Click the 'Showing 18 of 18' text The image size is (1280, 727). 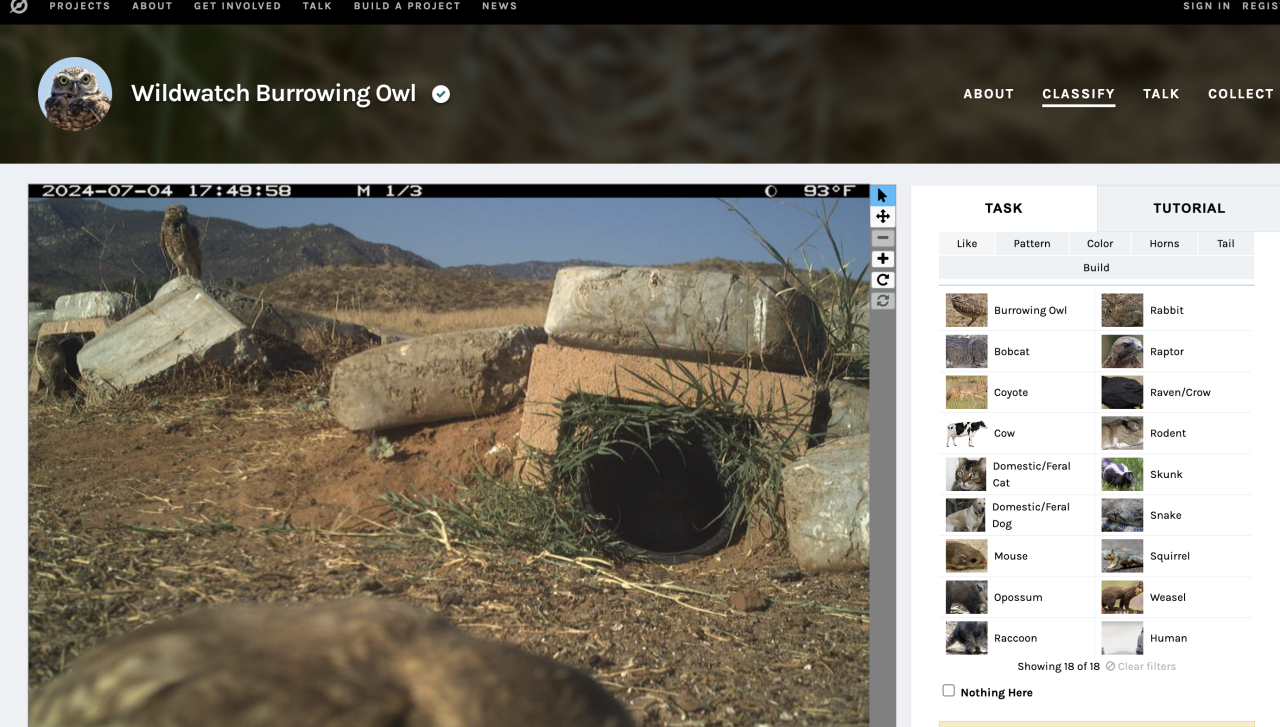(x=1058, y=667)
